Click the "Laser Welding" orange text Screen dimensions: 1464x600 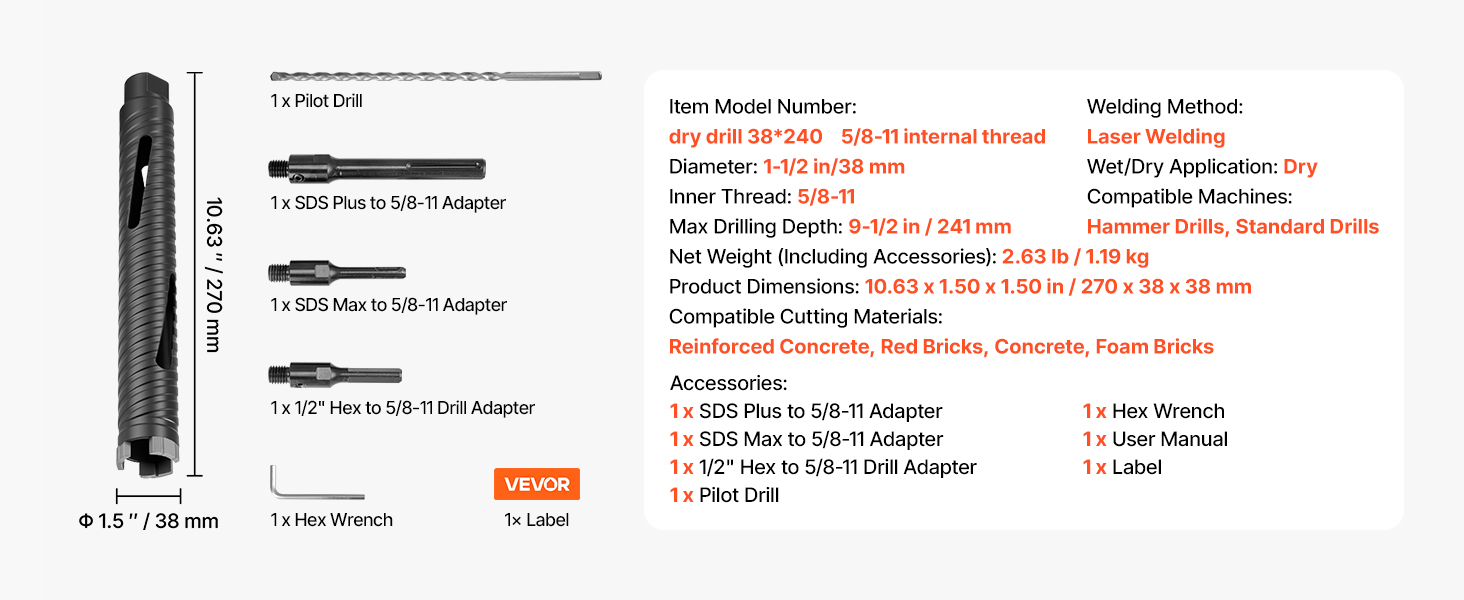(1155, 137)
